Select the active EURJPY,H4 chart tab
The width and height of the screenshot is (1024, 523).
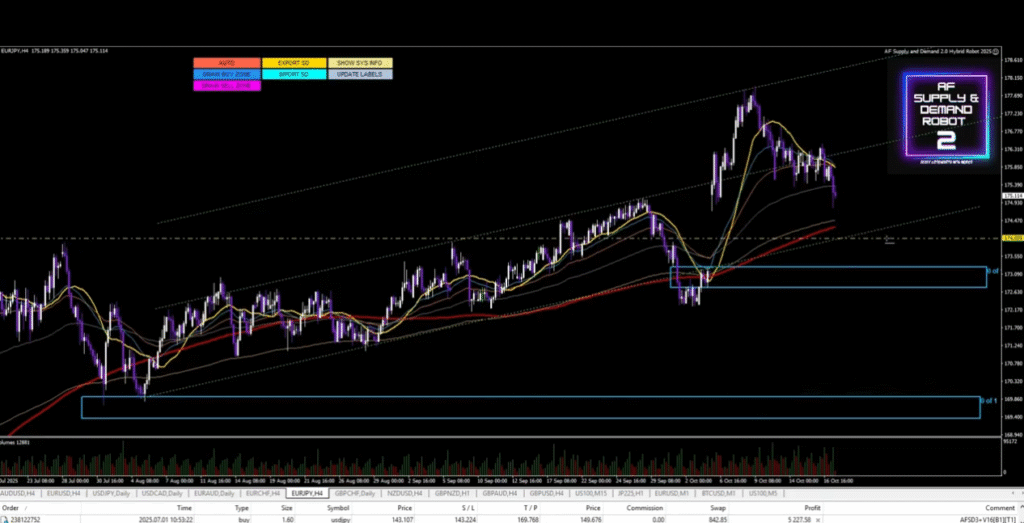[307, 493]
